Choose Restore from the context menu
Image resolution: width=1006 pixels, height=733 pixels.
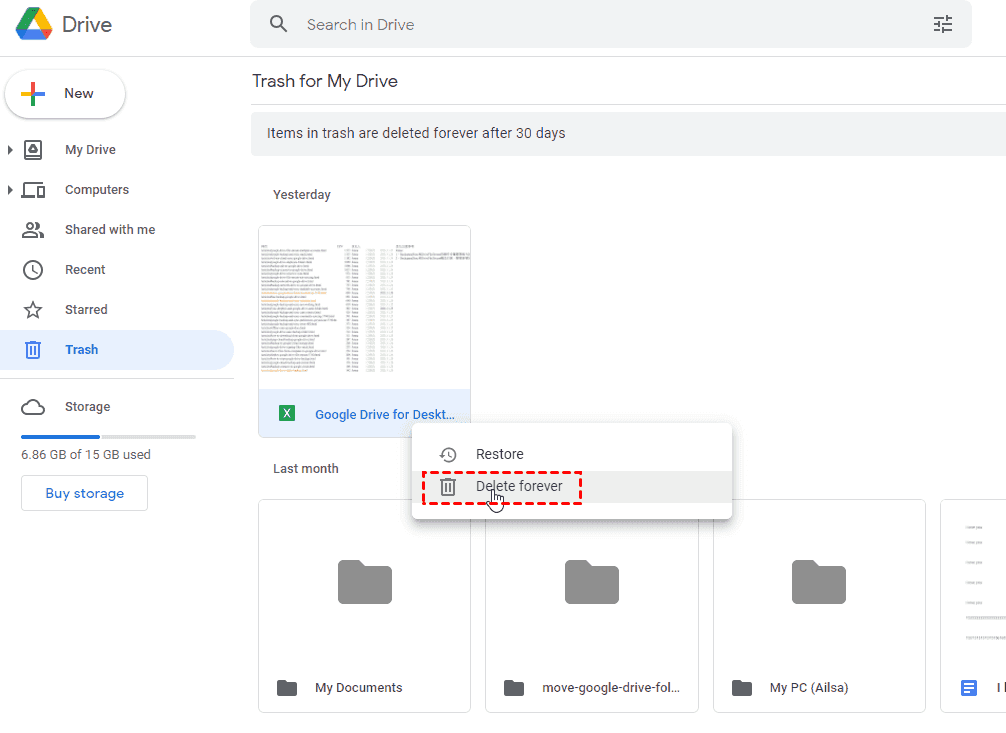[x=500, y=453]
